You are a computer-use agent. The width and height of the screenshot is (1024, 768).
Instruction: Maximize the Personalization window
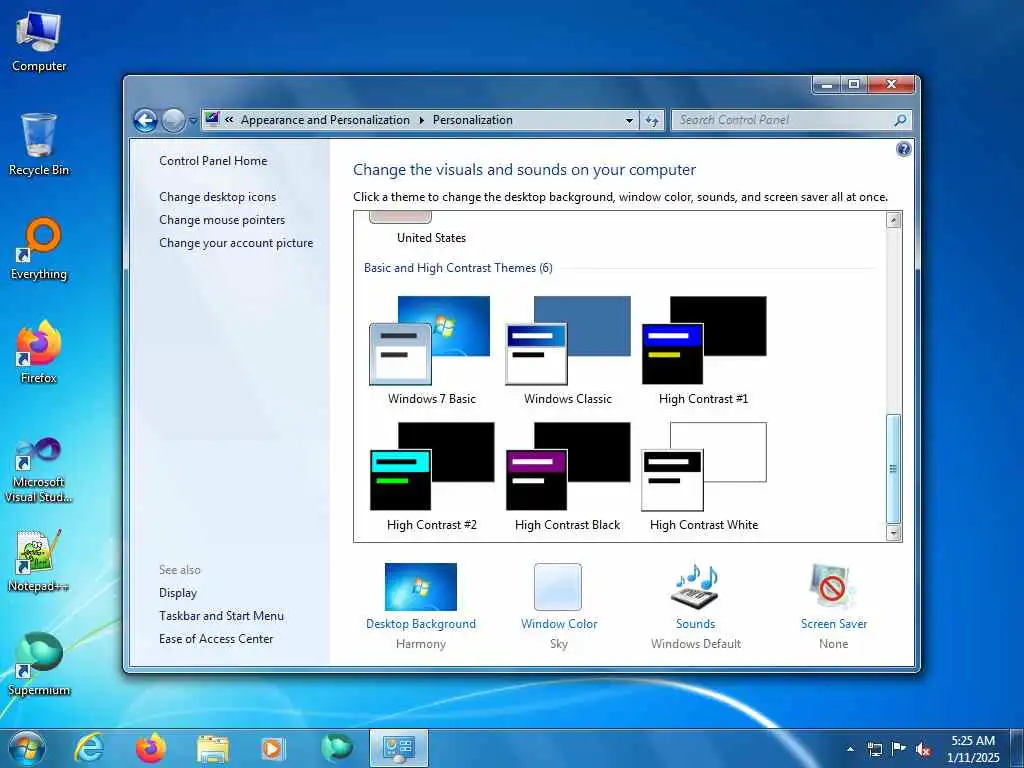[854, 84]
